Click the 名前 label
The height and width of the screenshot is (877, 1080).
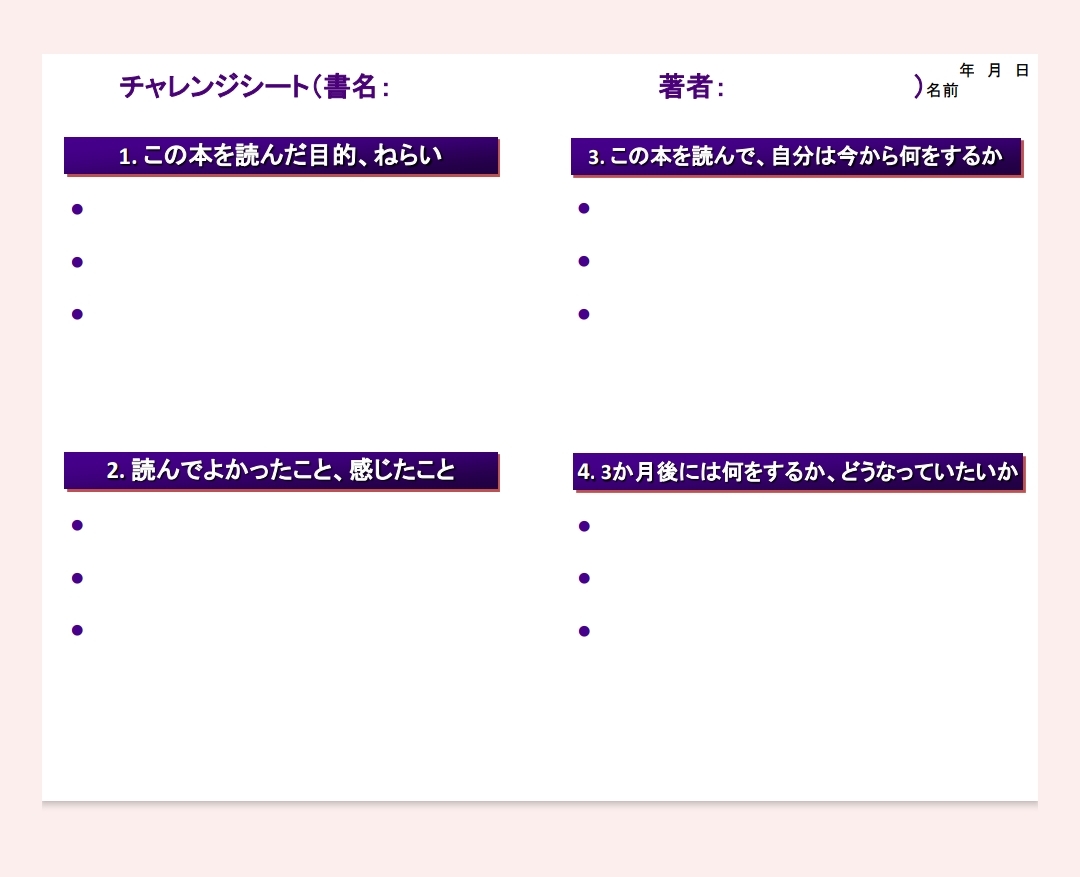[942, 91]
